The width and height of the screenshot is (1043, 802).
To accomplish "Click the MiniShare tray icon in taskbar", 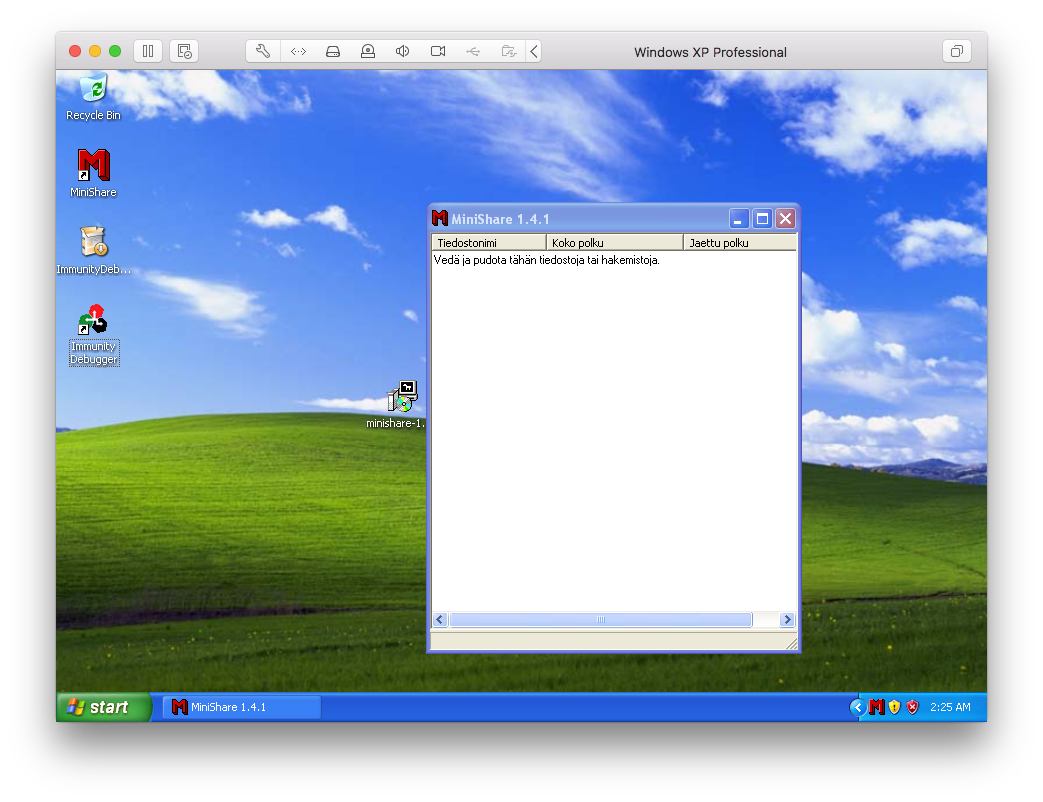I will pyautogui.click(x=877, y=707).
